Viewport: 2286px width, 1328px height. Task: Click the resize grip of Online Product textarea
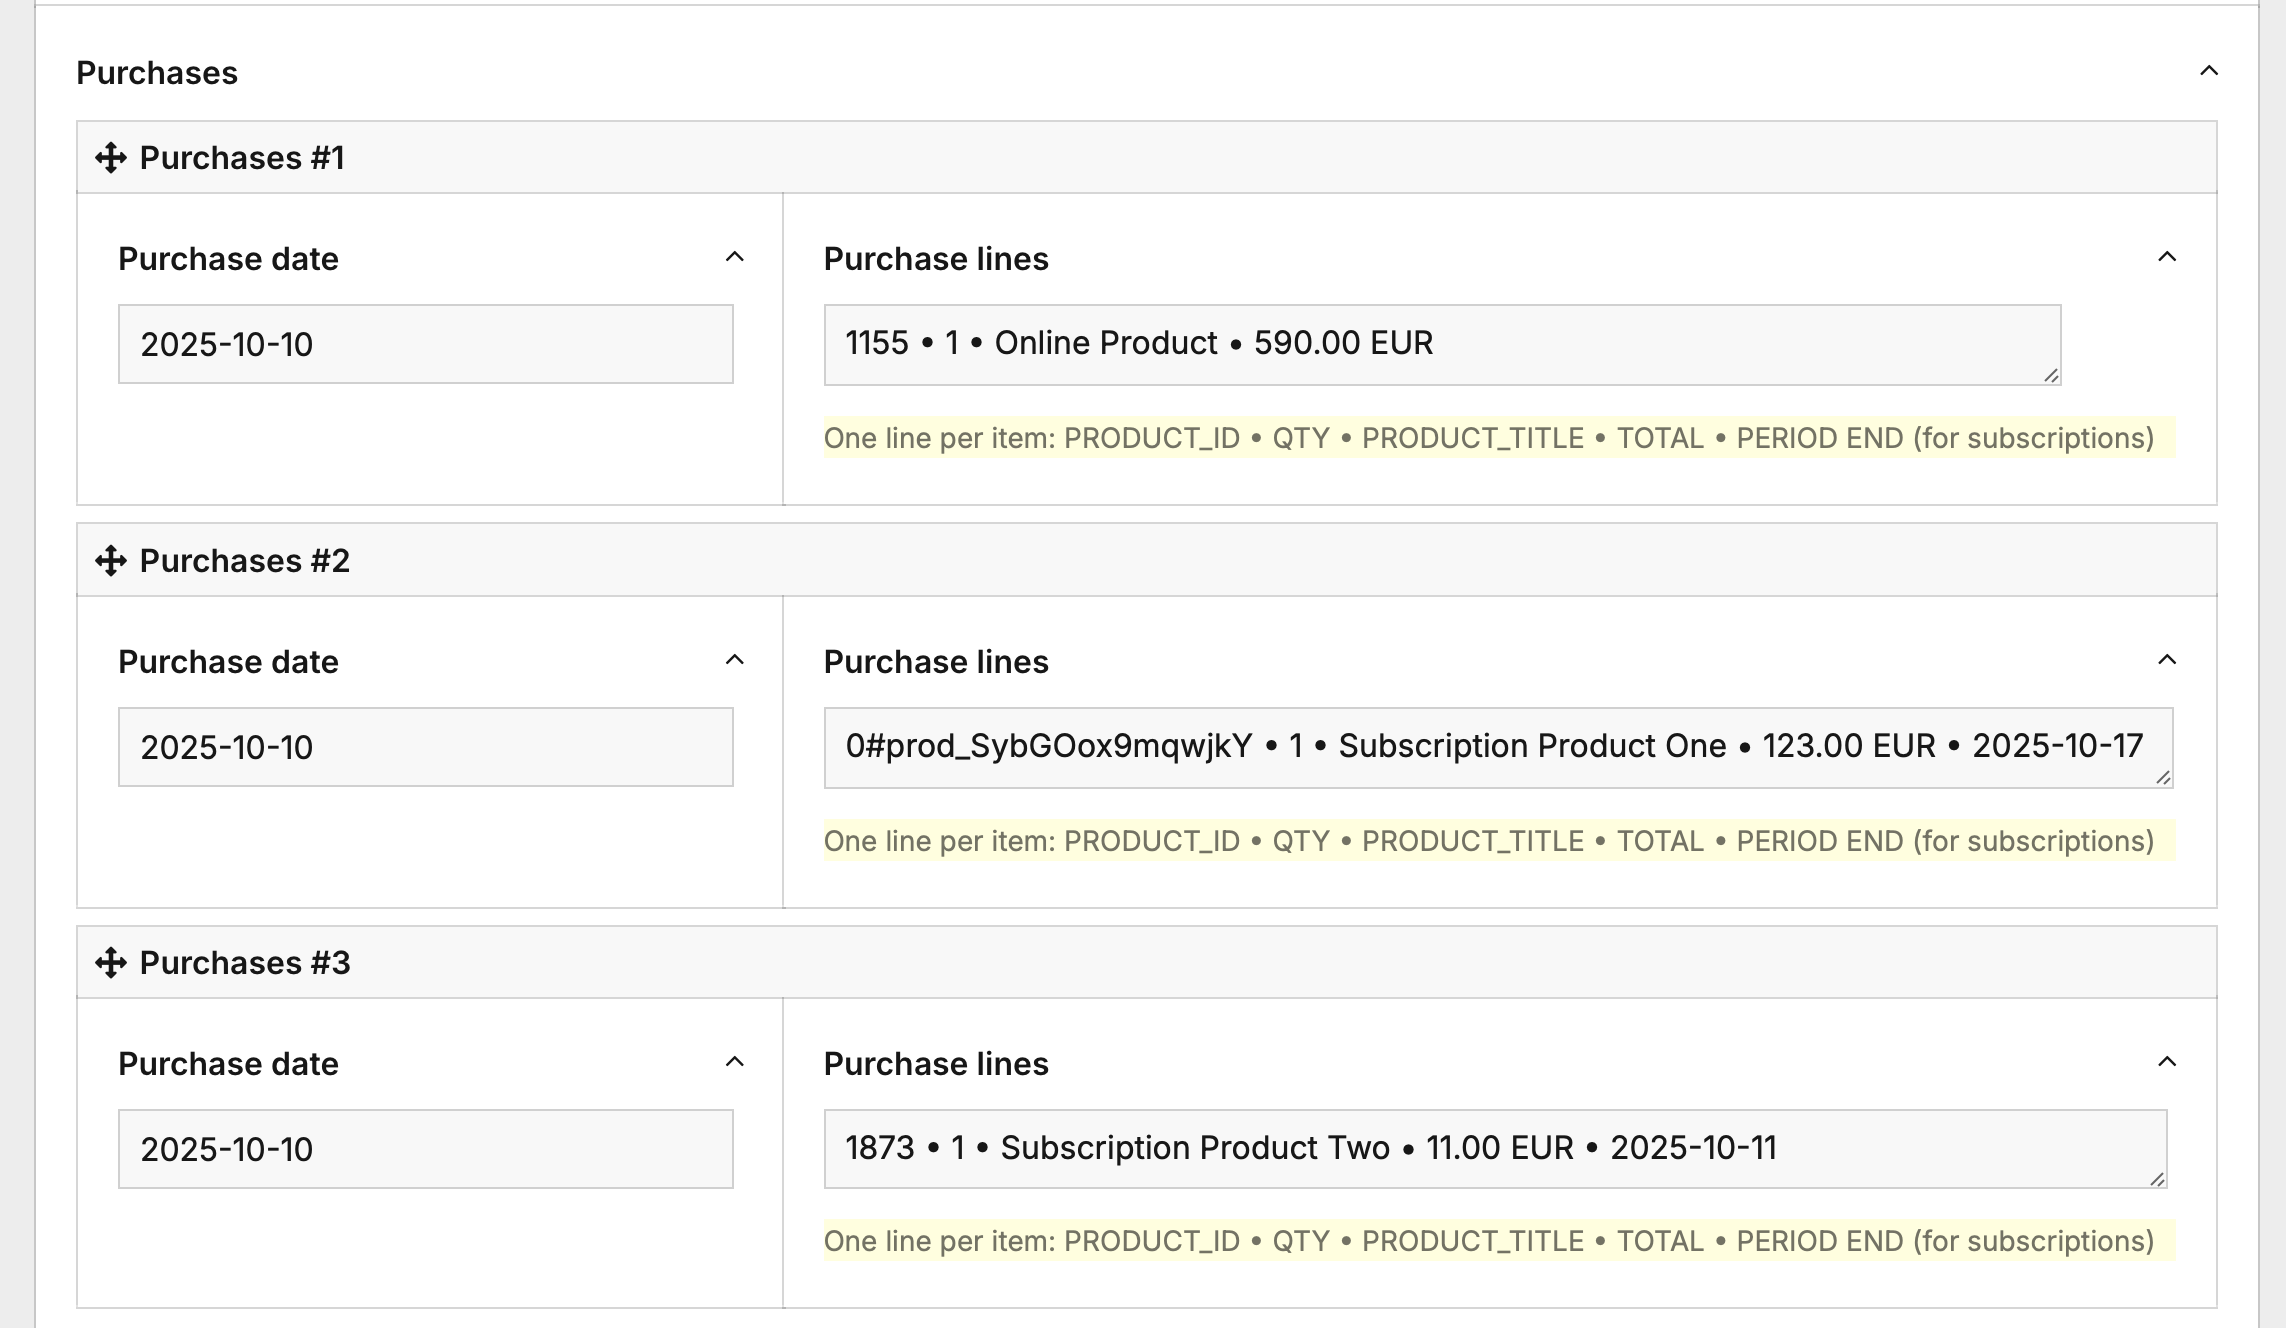[2051, 375]
